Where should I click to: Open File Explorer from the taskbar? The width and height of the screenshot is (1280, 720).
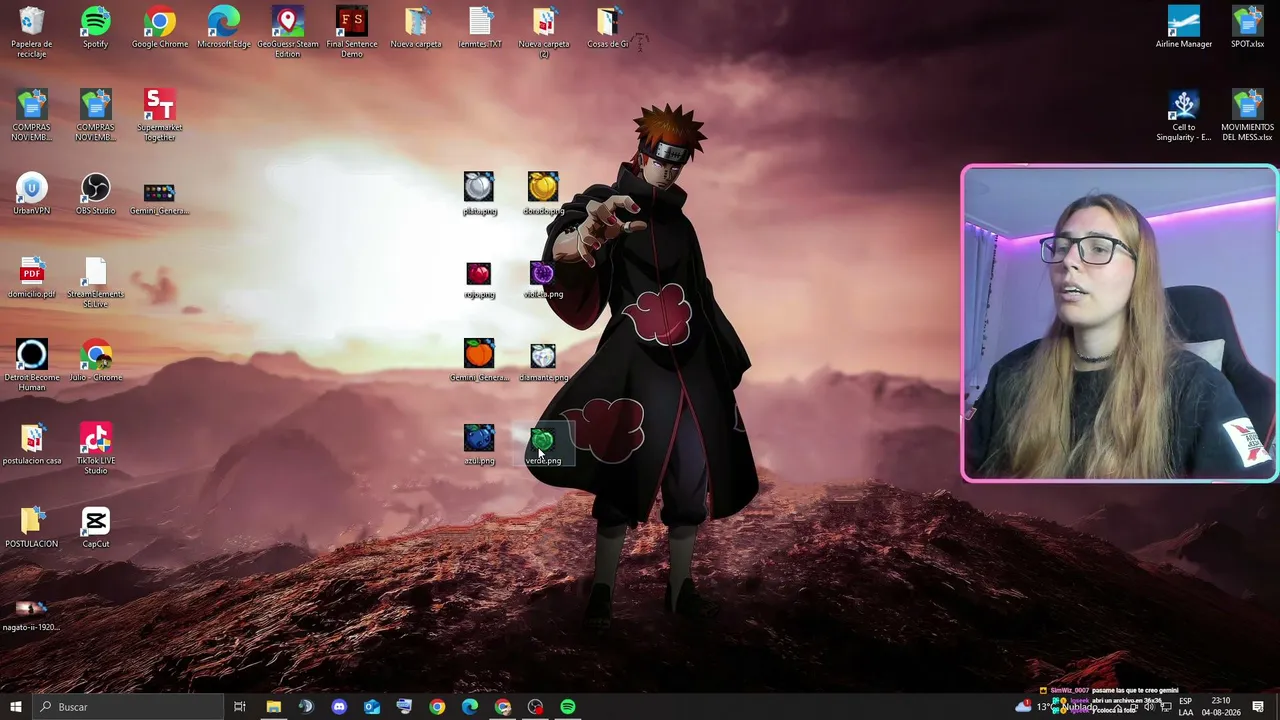pos(273,707)
